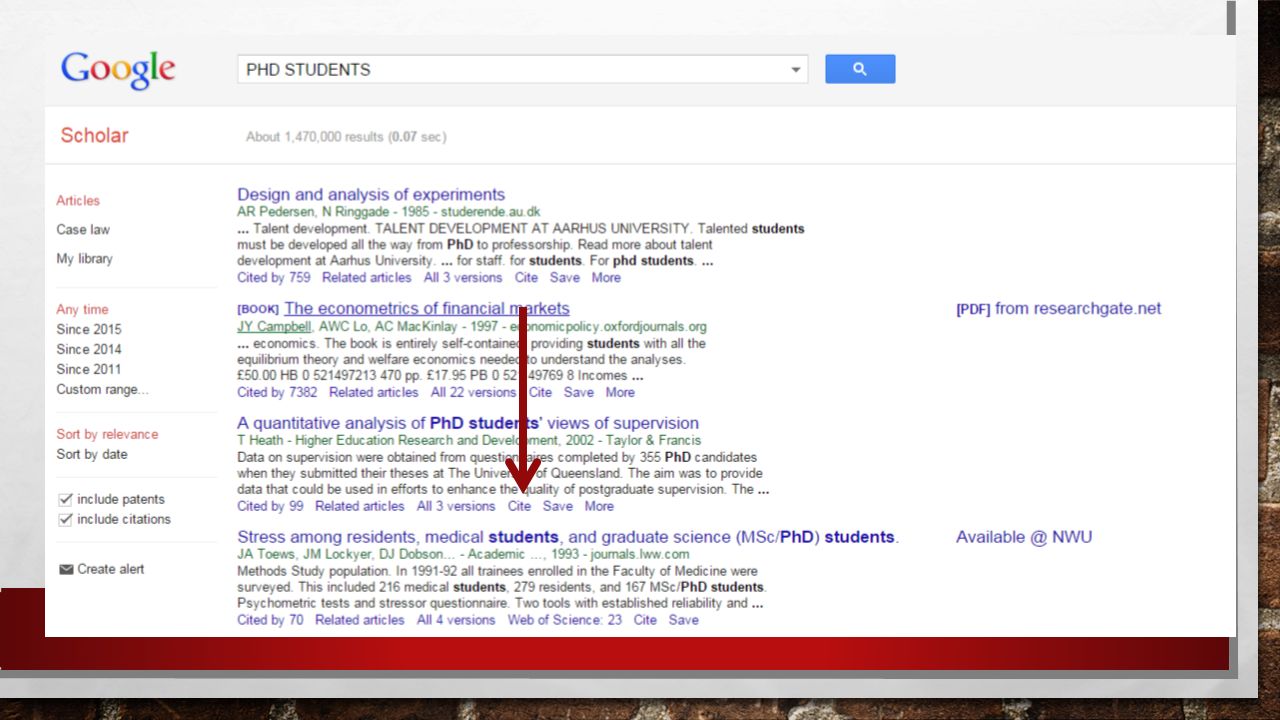Toggle the include patents checkbox

pos(66,499)
